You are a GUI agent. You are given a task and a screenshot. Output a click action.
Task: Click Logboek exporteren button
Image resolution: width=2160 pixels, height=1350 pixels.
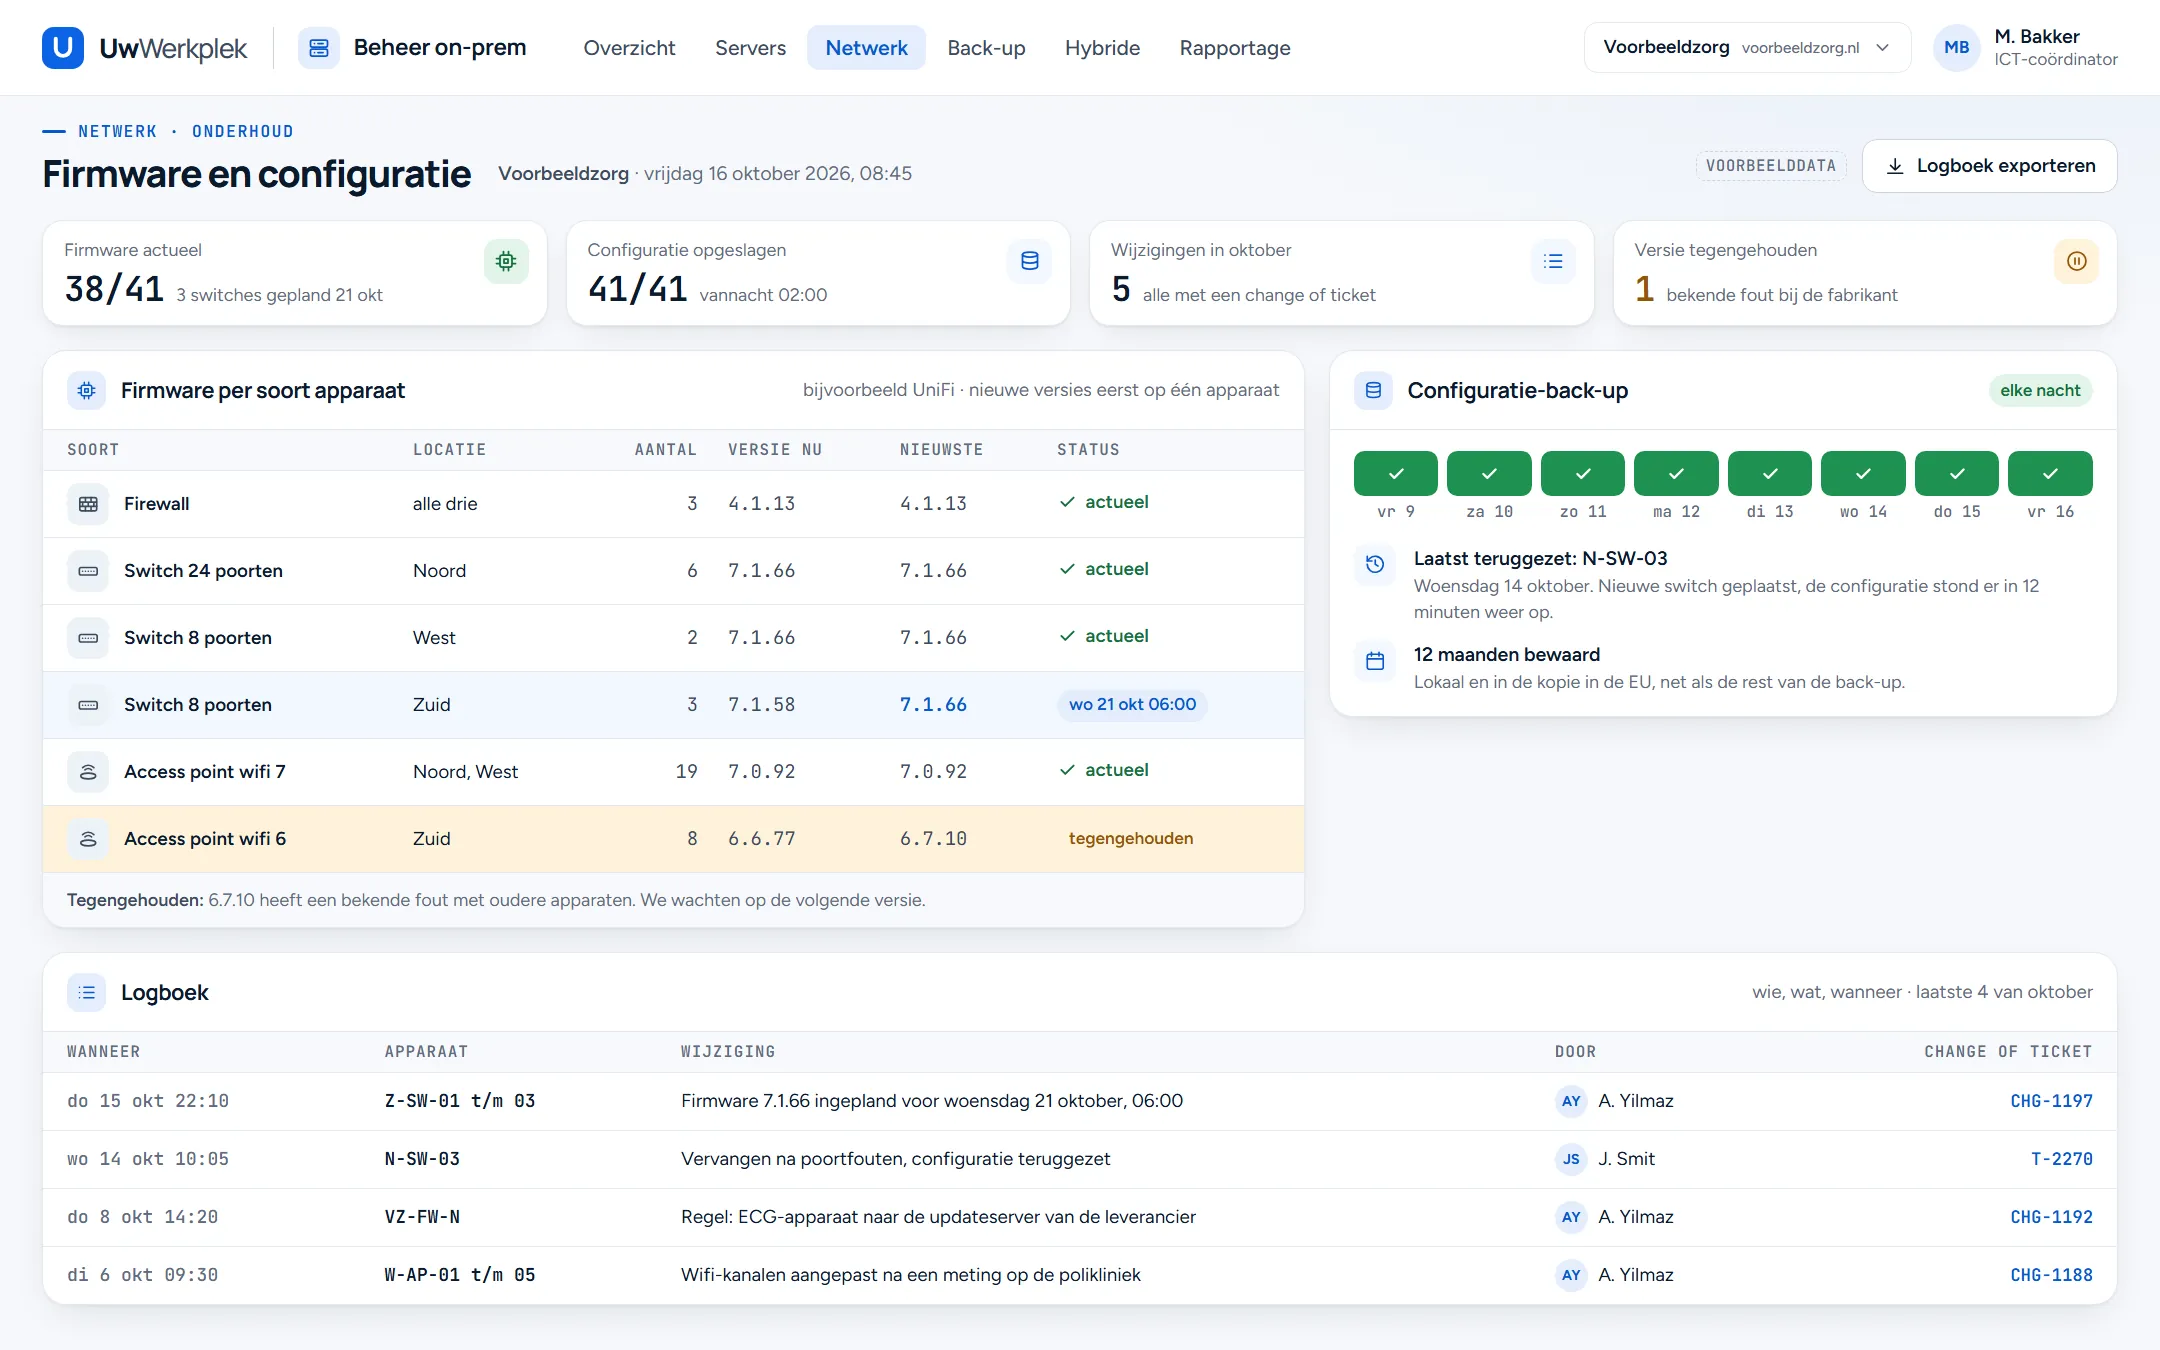pyautogui.click(x=1989, y=166)
